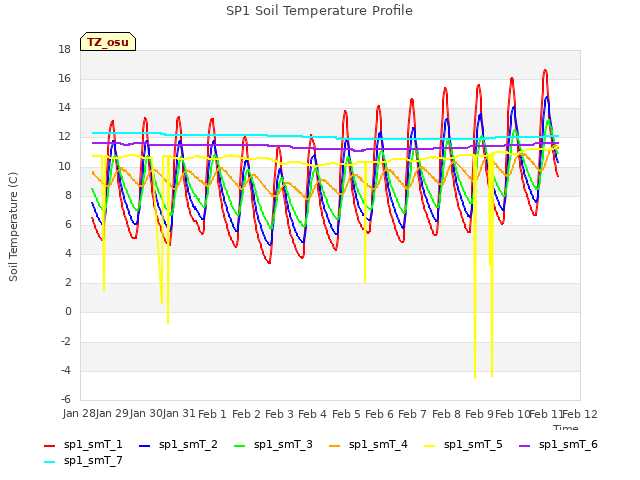The width and height of the screenshot is (640, 480).
Task: Click the 2 y-axis tick label
Action: pos(68,282)
